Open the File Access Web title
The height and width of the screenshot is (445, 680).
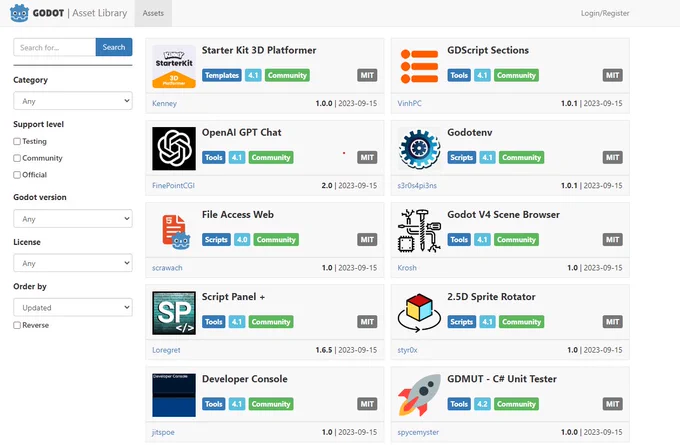pos(238,214)
